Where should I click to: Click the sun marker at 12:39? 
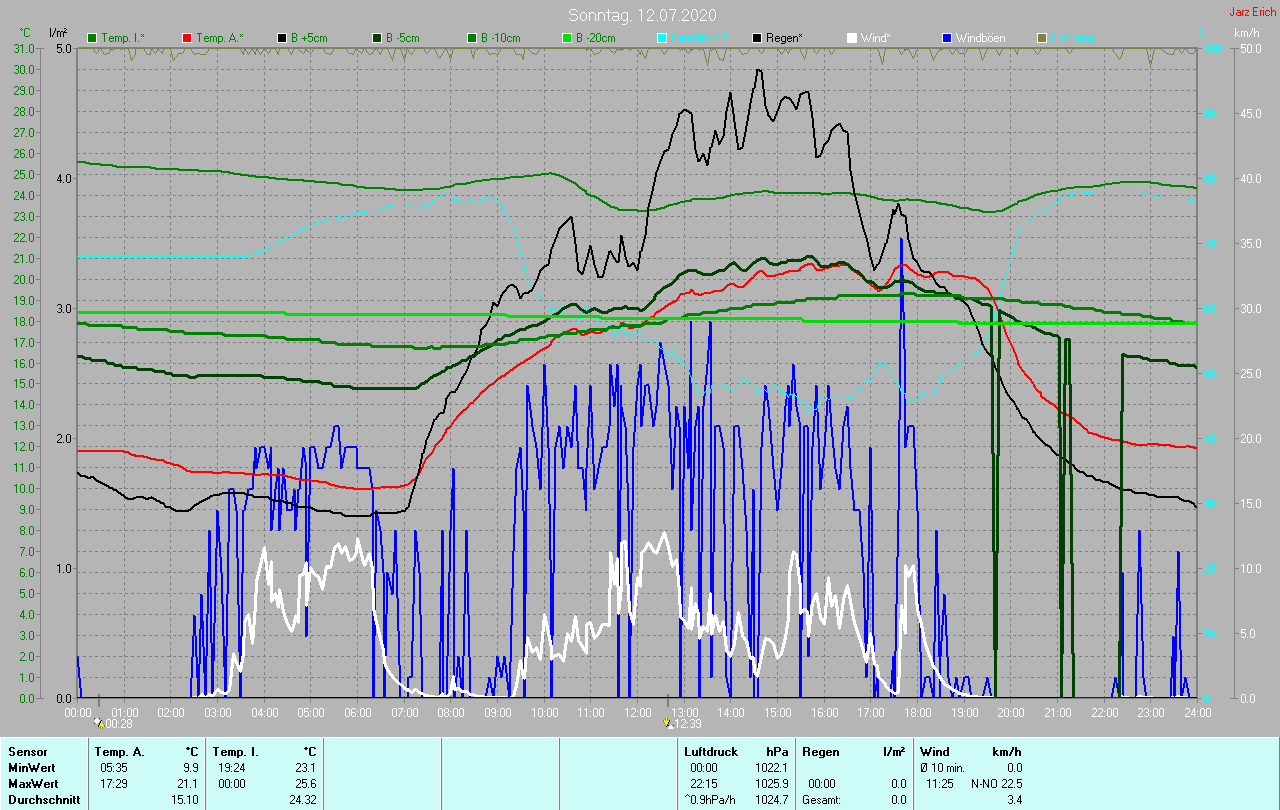667,721
